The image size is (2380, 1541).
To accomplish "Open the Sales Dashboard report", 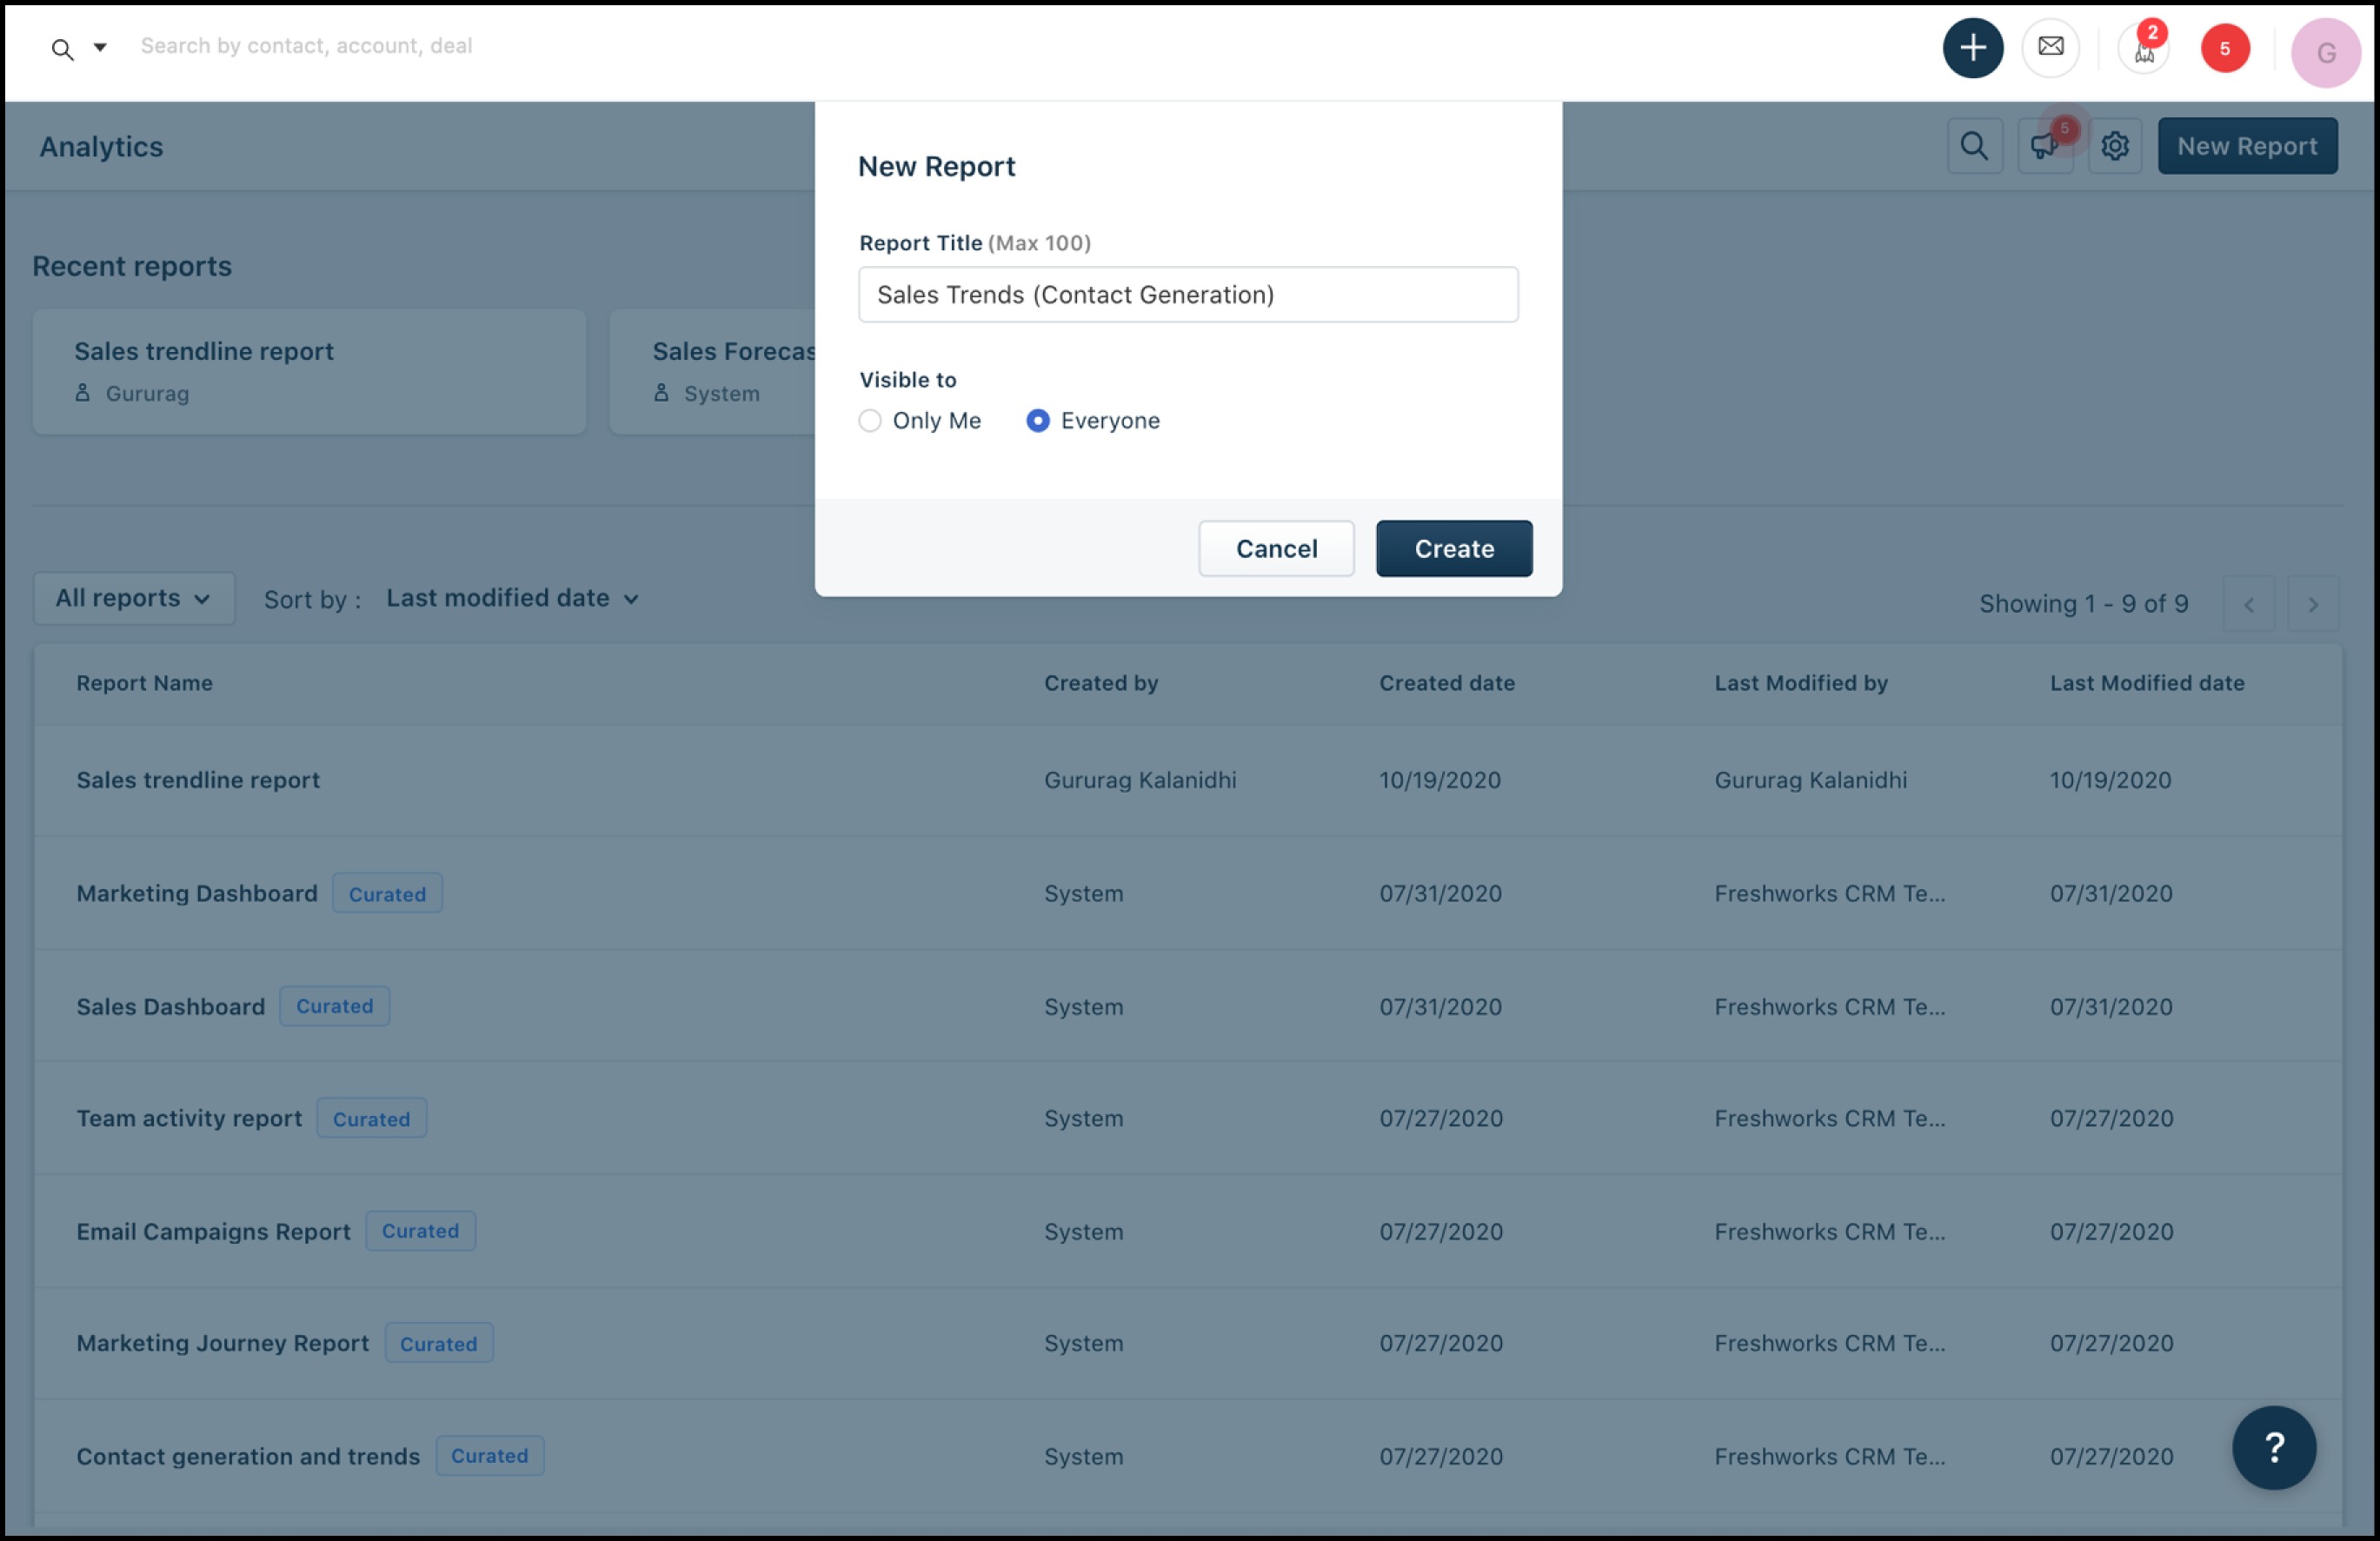I will click(171, 1006).
